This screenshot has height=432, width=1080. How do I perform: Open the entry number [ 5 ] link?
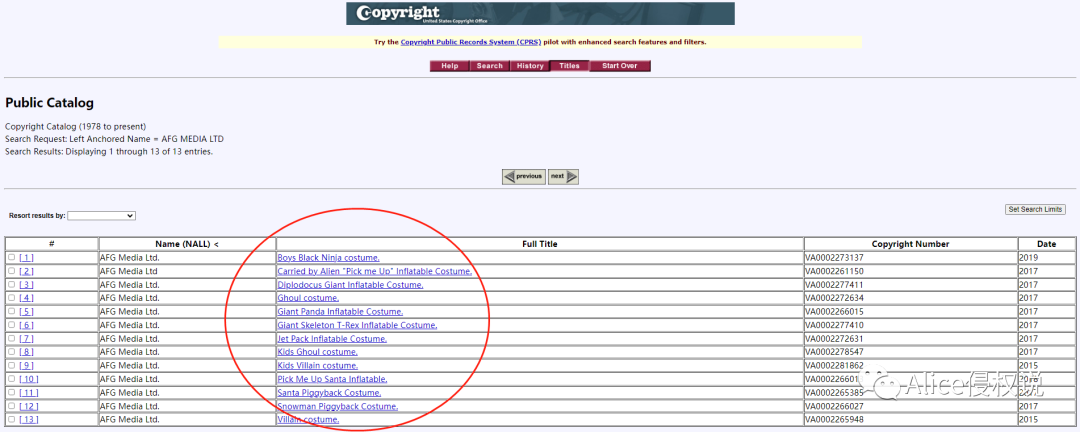click(x=26, y=311)
